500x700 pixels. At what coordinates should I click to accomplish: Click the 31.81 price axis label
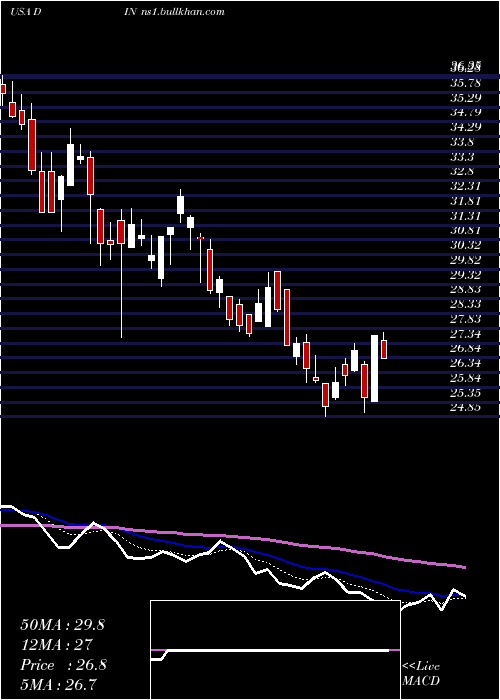(x=466, y=201)
